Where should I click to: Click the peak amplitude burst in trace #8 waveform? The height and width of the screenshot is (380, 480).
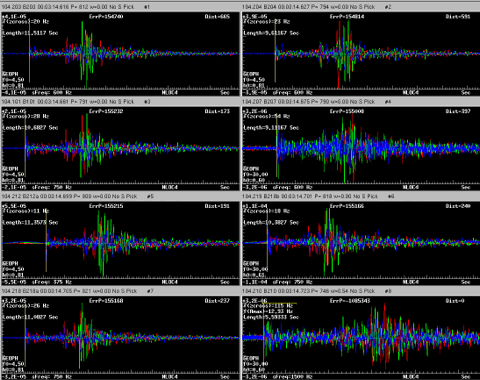(380, 337)
